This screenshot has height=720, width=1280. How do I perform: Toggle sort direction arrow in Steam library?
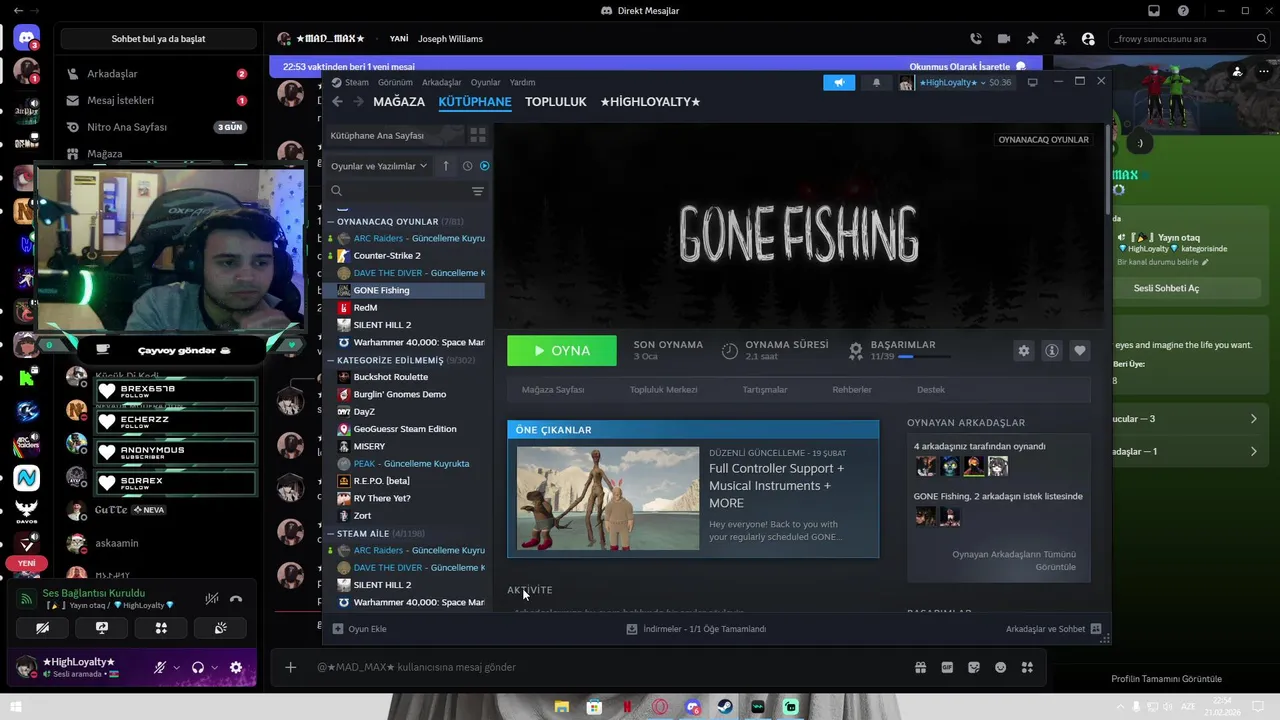pyautogui.click(x=445, y=166)
